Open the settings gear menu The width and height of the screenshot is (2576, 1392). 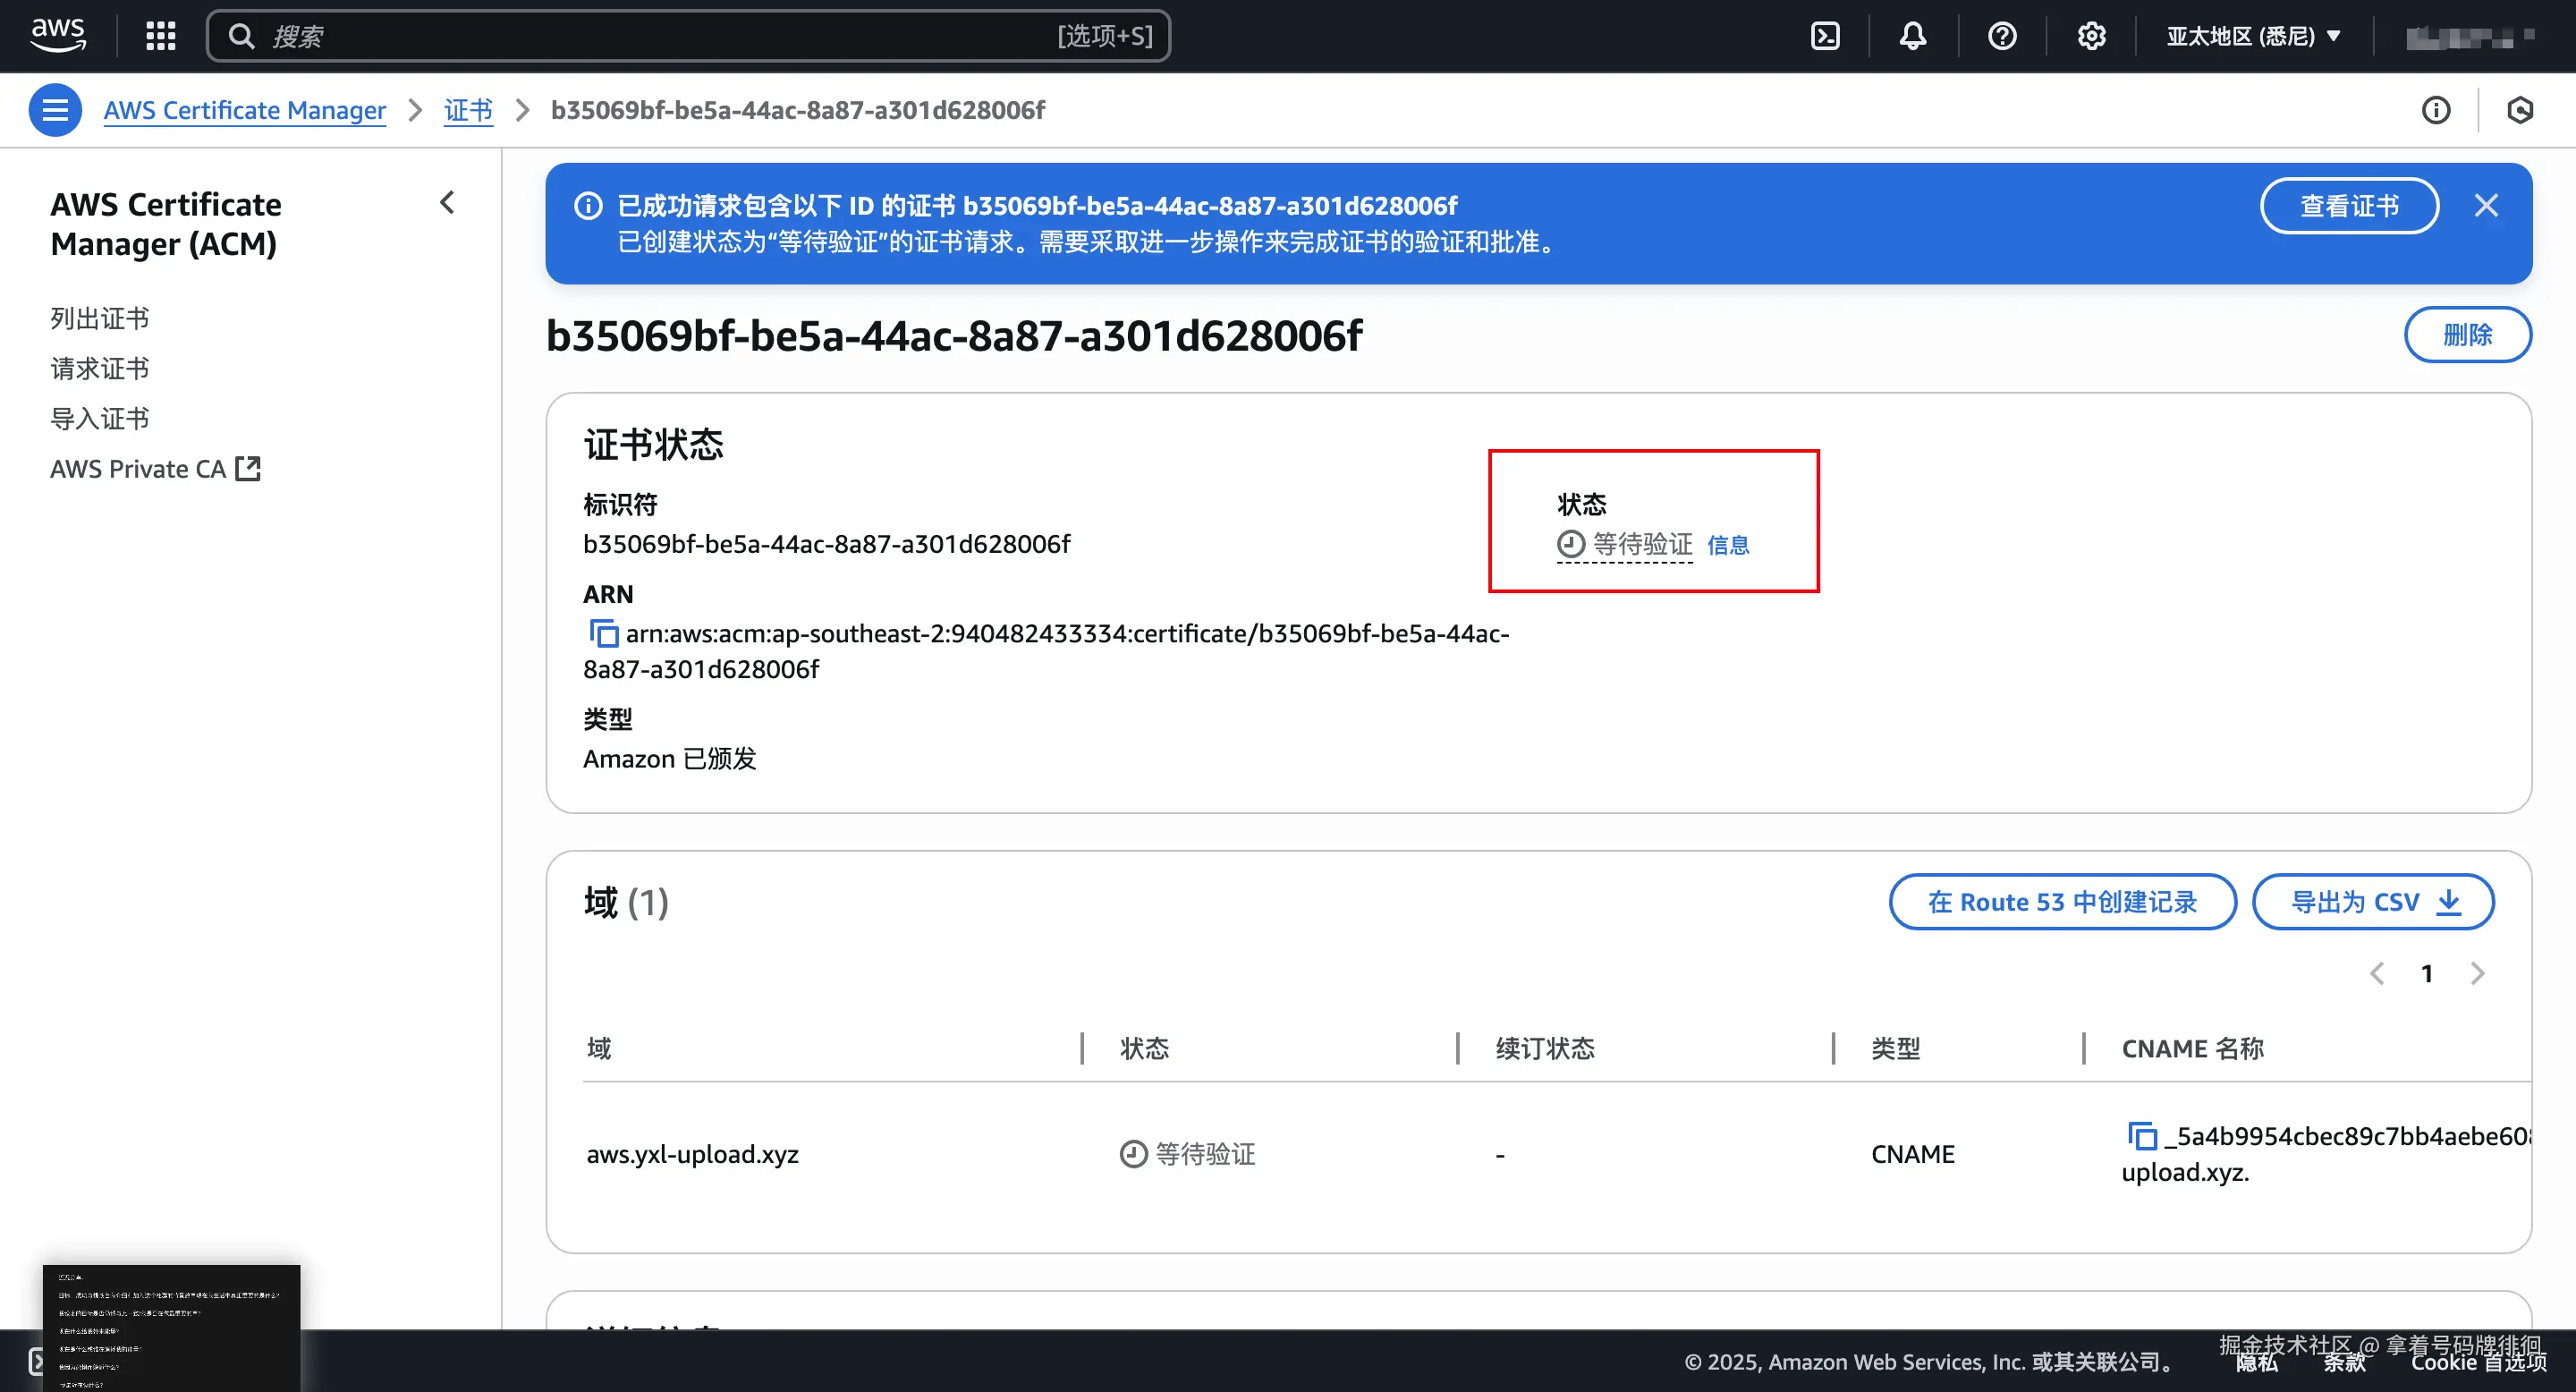click(x=2091, y=36)
